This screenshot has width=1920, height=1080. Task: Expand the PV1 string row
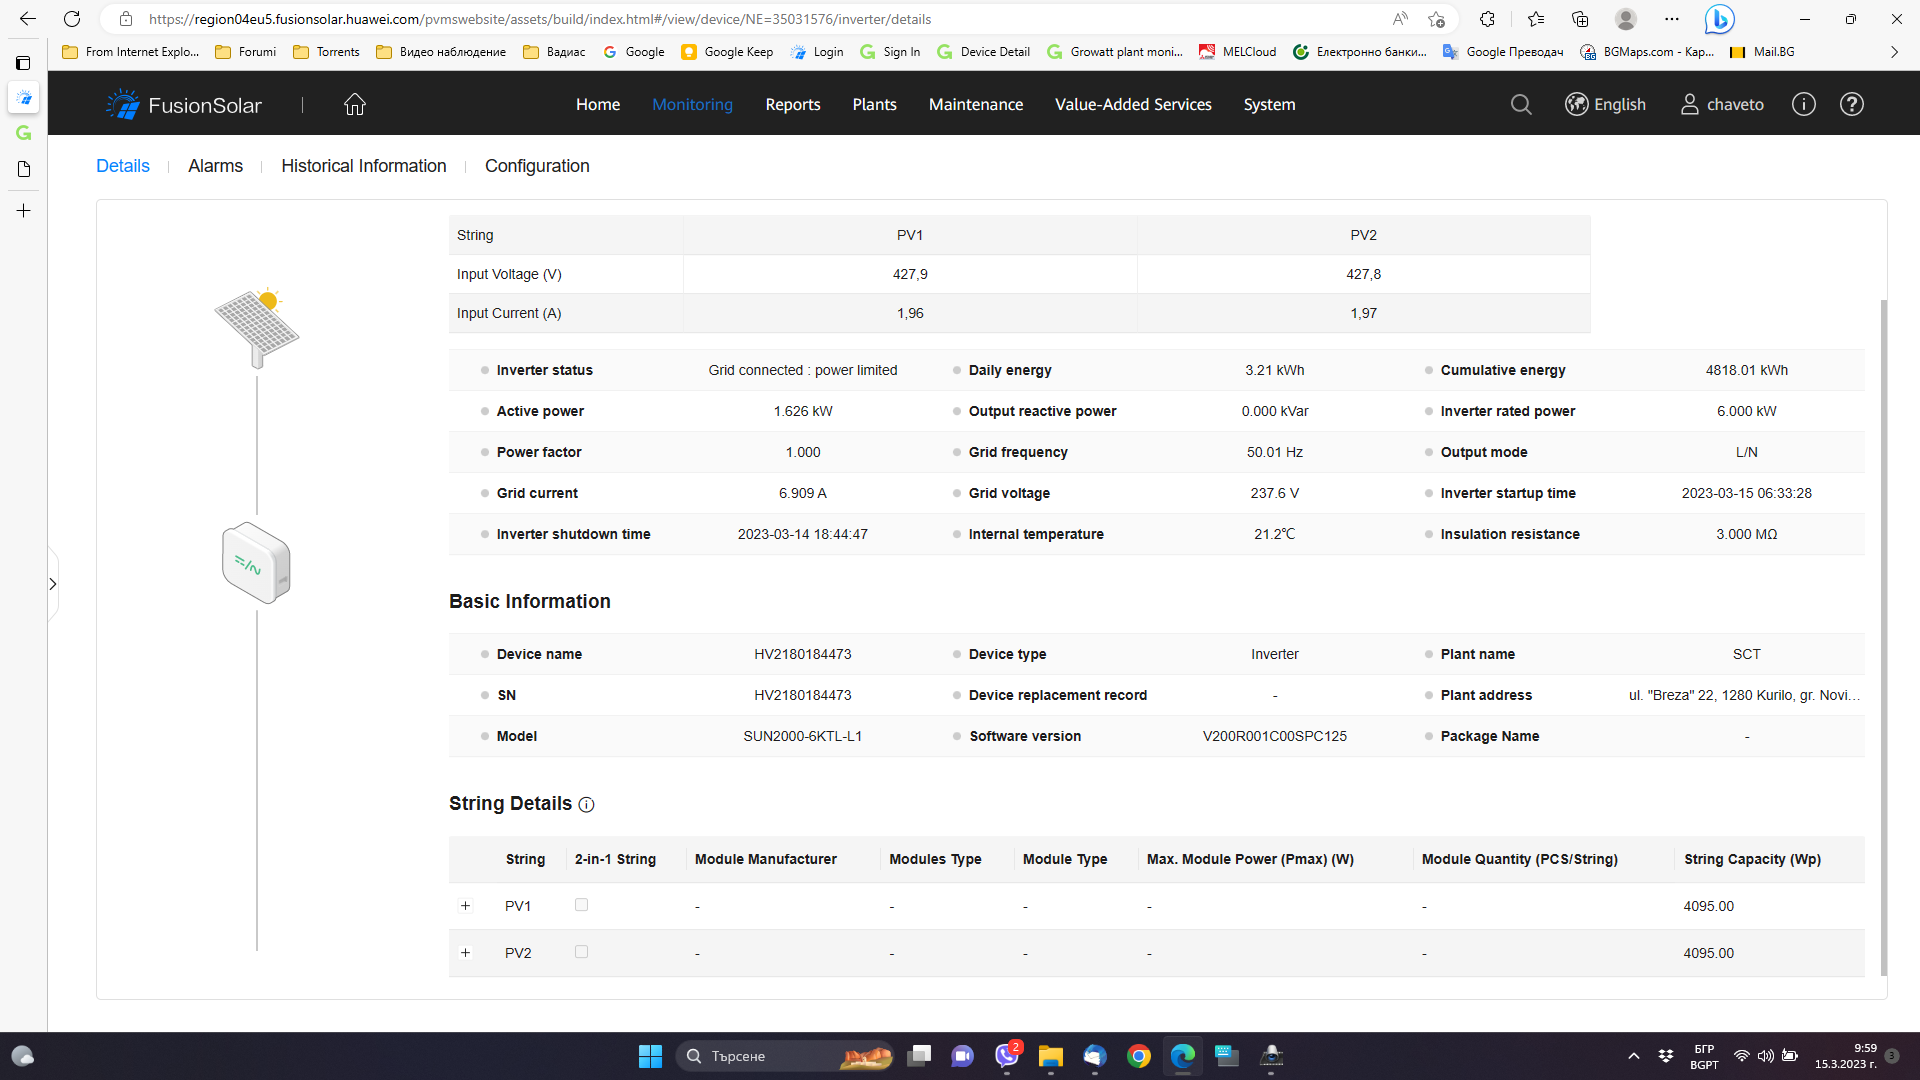click(465, 906)
